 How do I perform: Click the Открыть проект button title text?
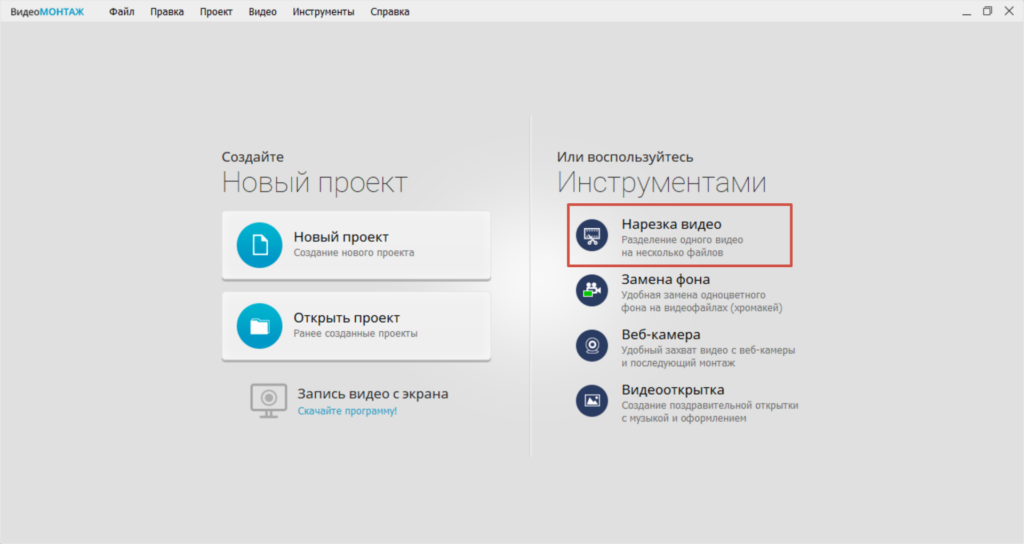tap(346, 318)
